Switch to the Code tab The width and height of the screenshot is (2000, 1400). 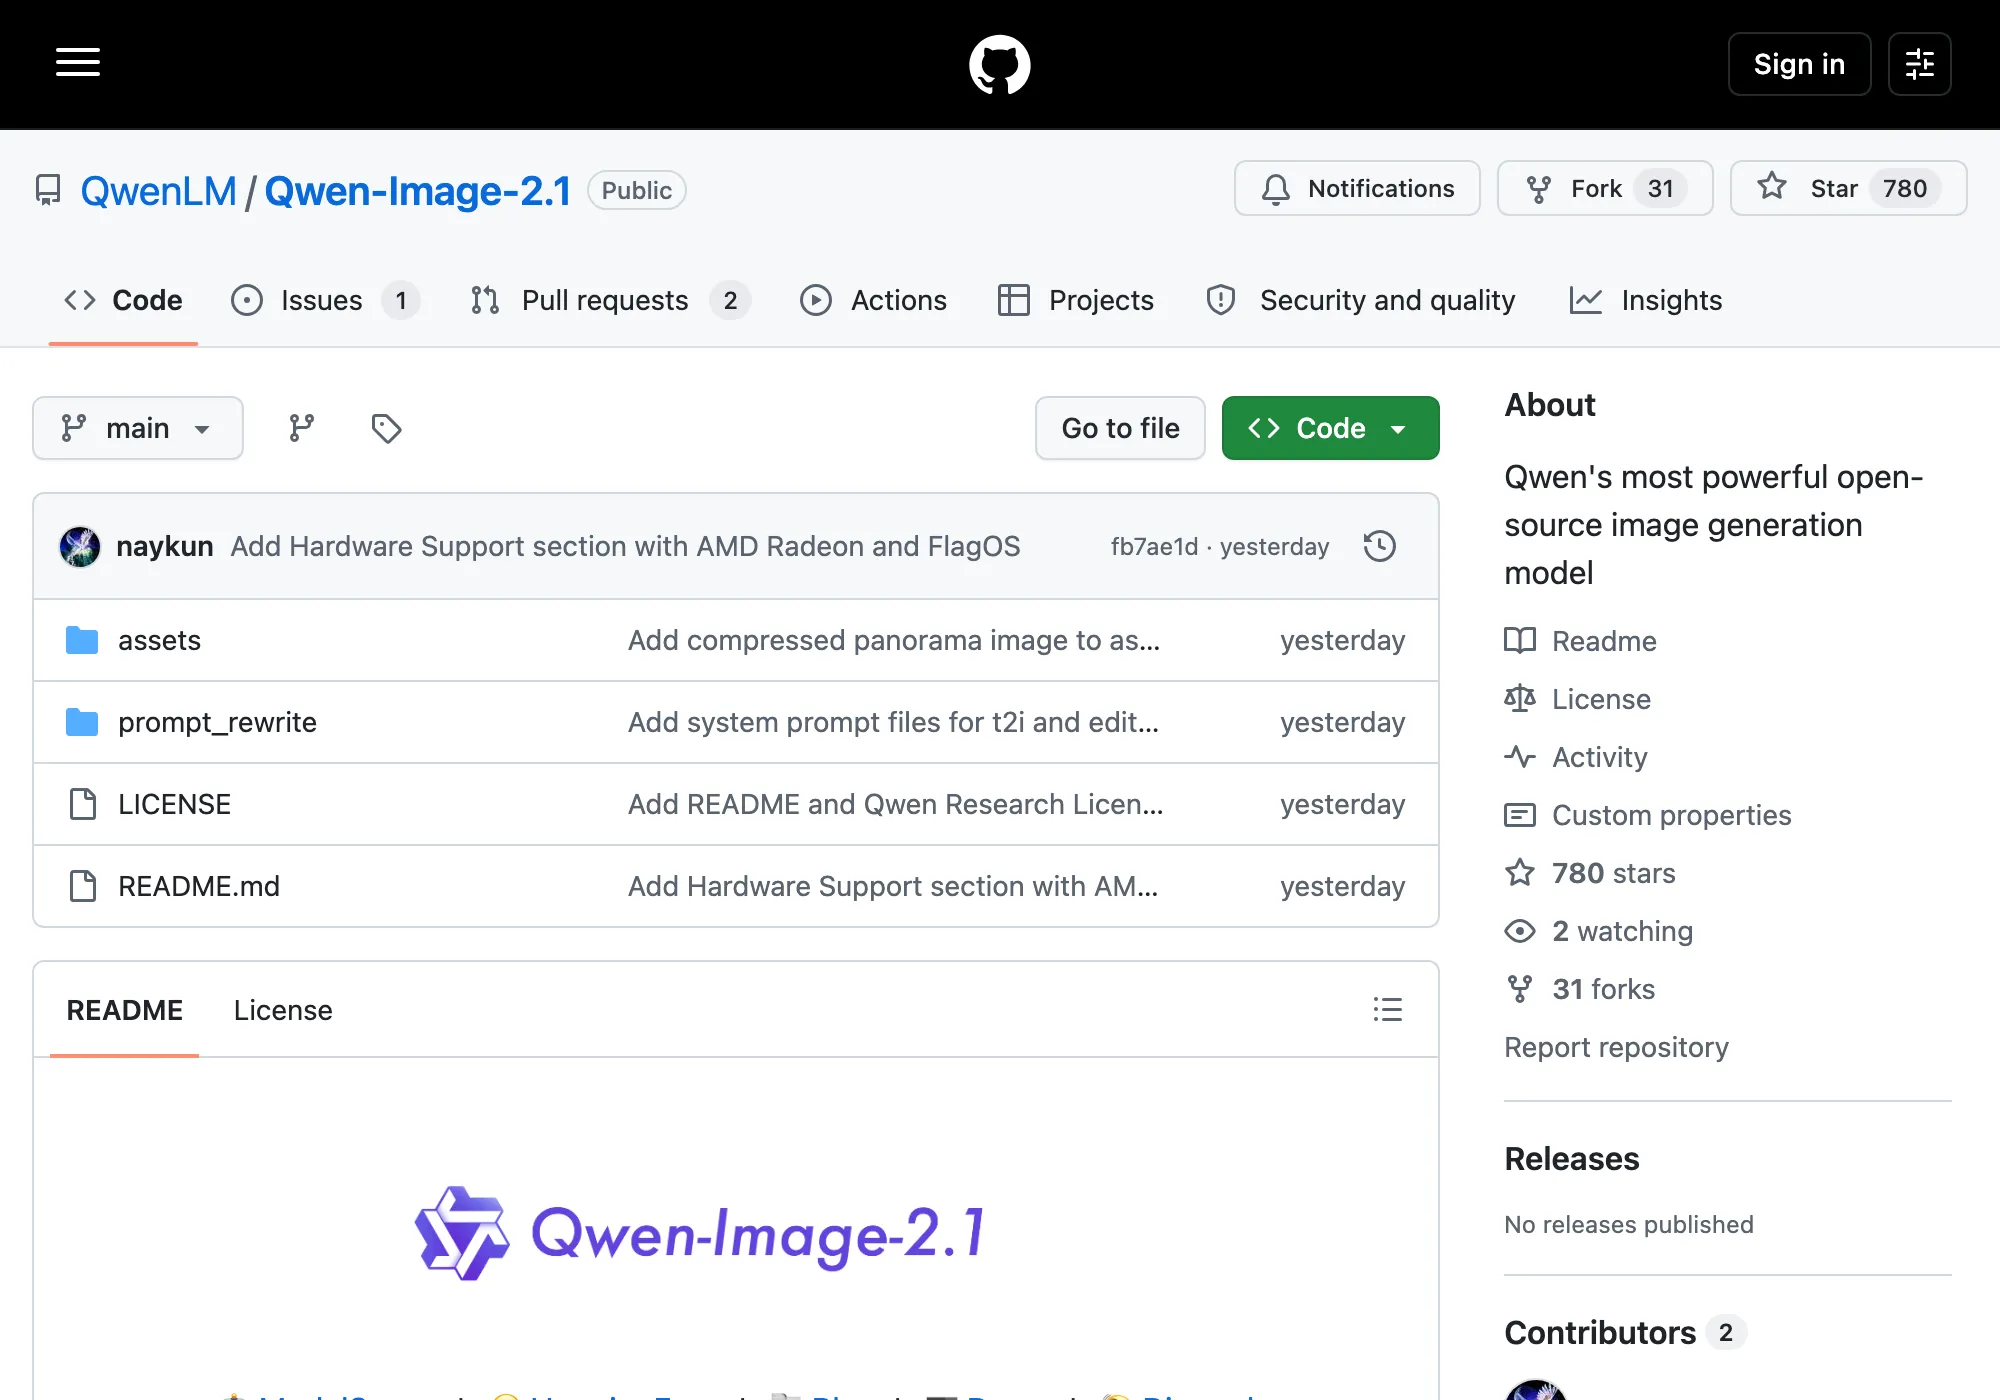click(123, 300)
